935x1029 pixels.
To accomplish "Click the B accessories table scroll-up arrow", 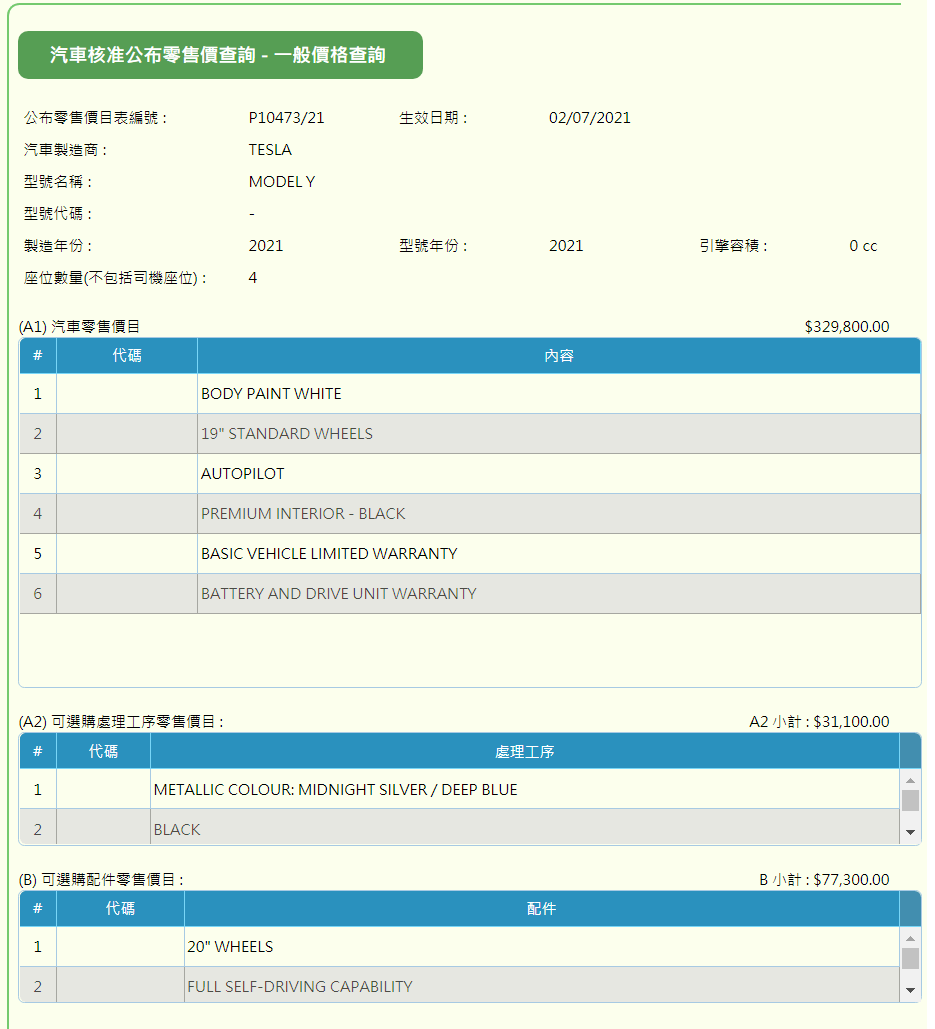I will coord(909,938).
